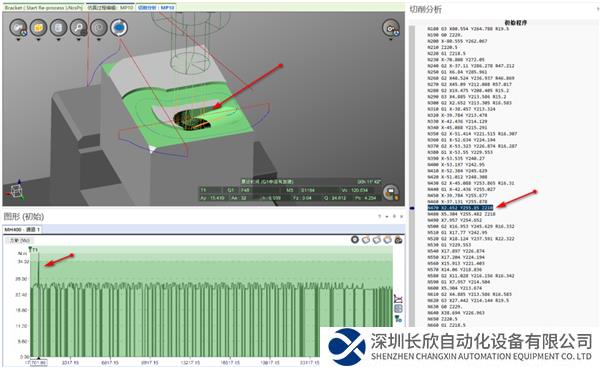Screen dimensions: 600x367
Task: Click the bottom icon right of the chart
Action: pyautogui.click(x=398, y=318)
